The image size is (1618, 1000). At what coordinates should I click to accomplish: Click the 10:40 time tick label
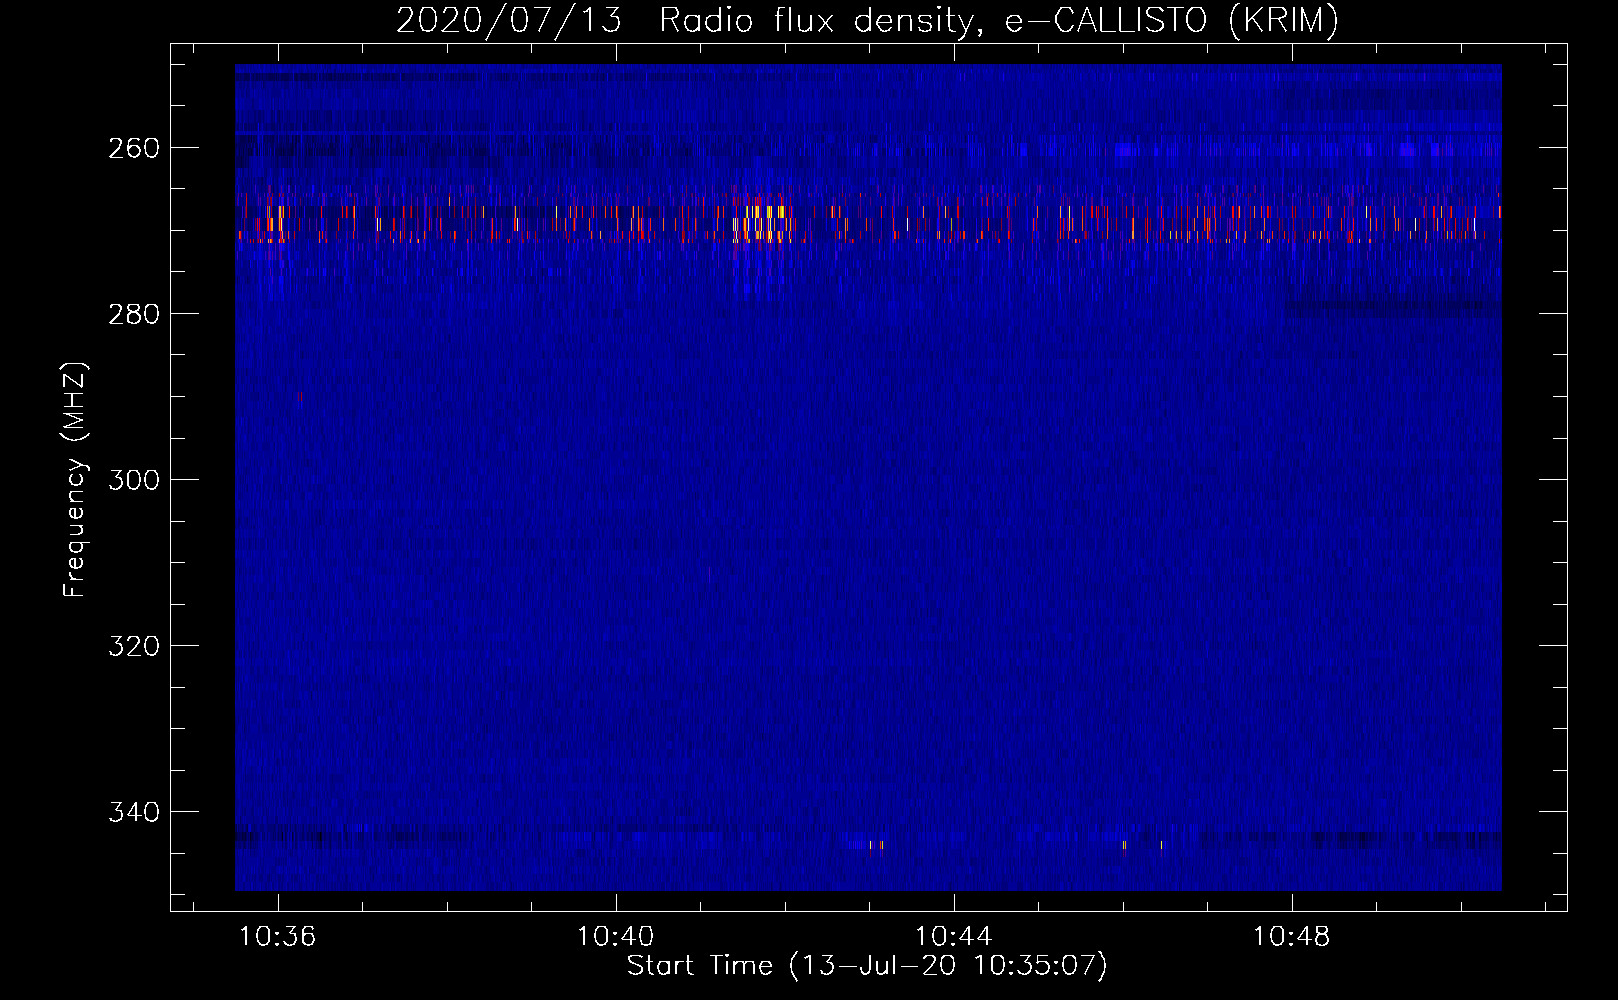point(616,937)
